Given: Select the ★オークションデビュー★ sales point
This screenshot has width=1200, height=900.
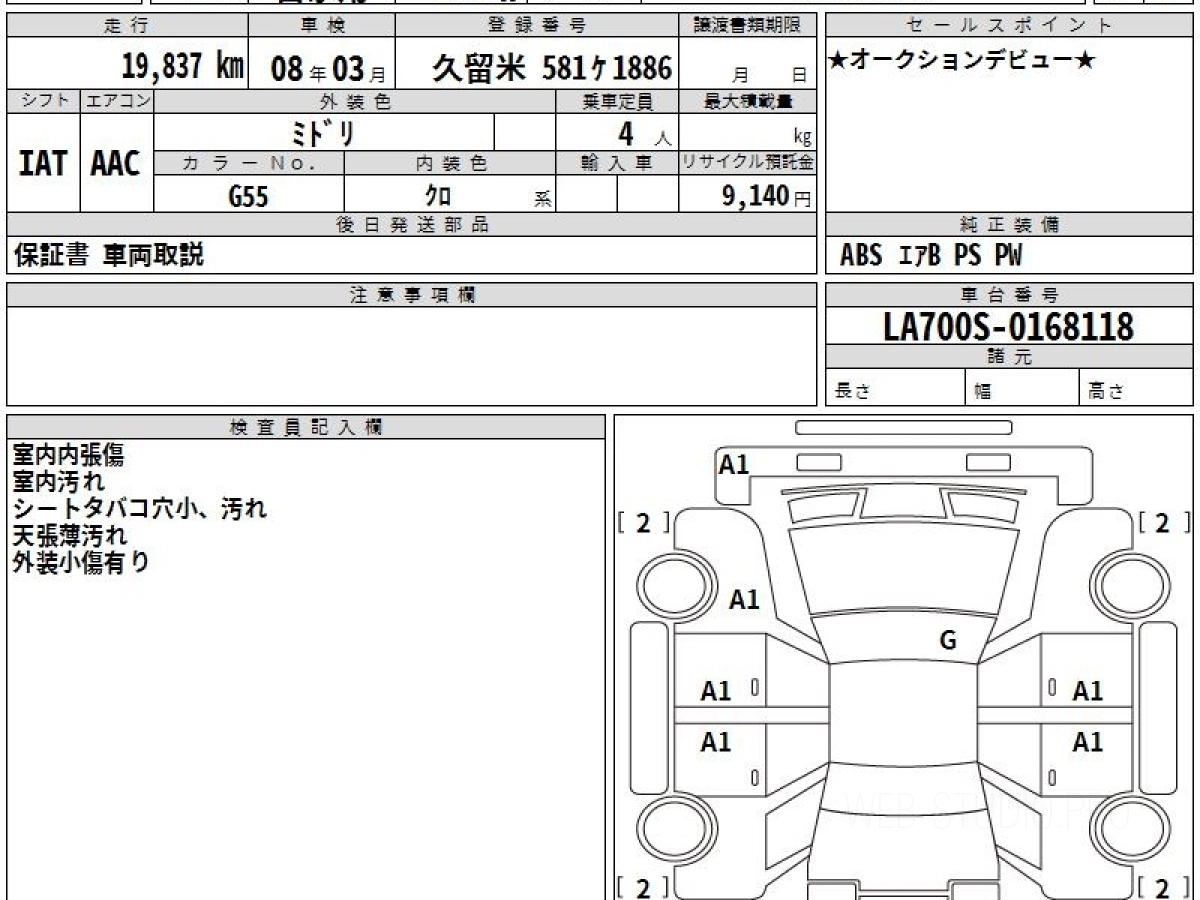Looking at the screenshot, I should [962, 61].
